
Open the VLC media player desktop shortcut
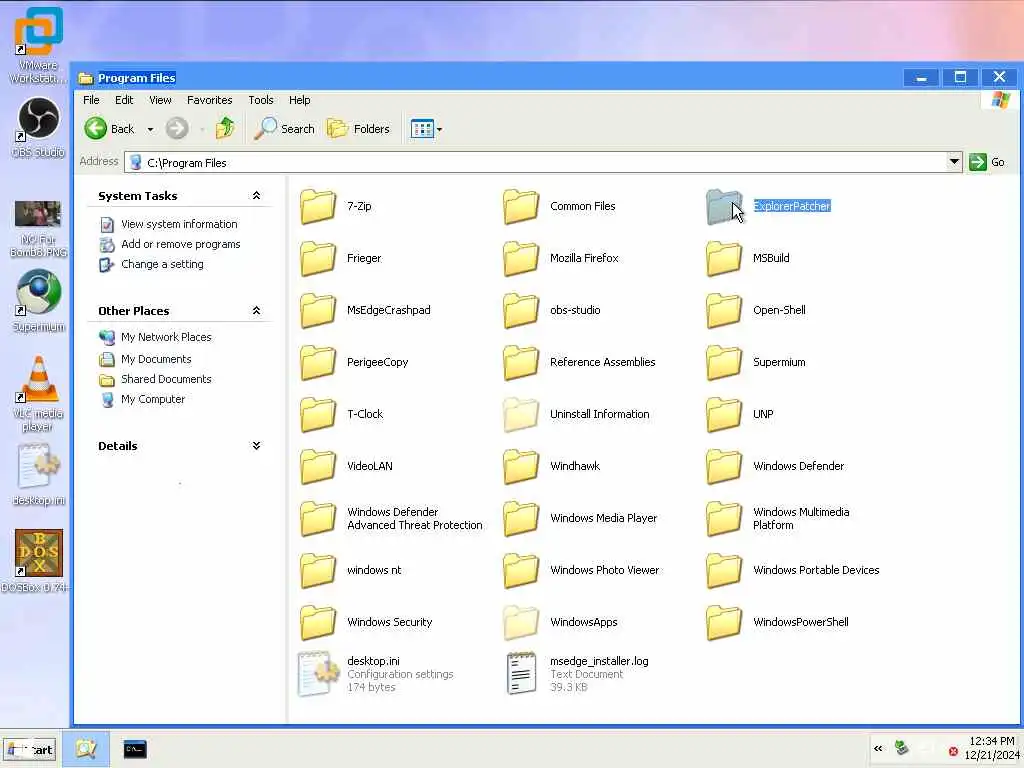pyautogui.click(x=38, y=394)
